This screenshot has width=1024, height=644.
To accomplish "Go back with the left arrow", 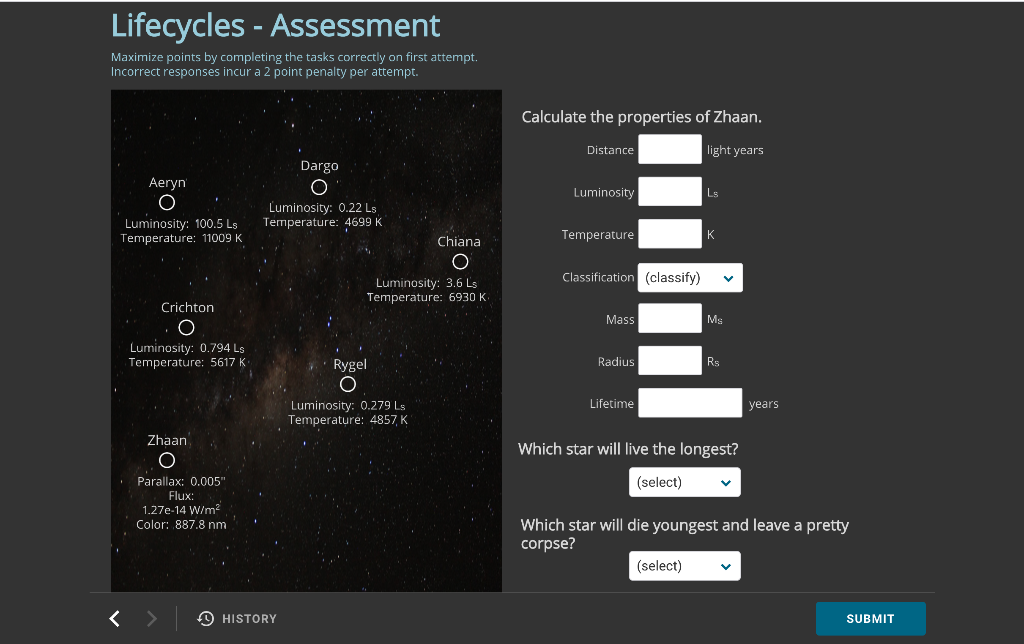I will coord(115,619).
